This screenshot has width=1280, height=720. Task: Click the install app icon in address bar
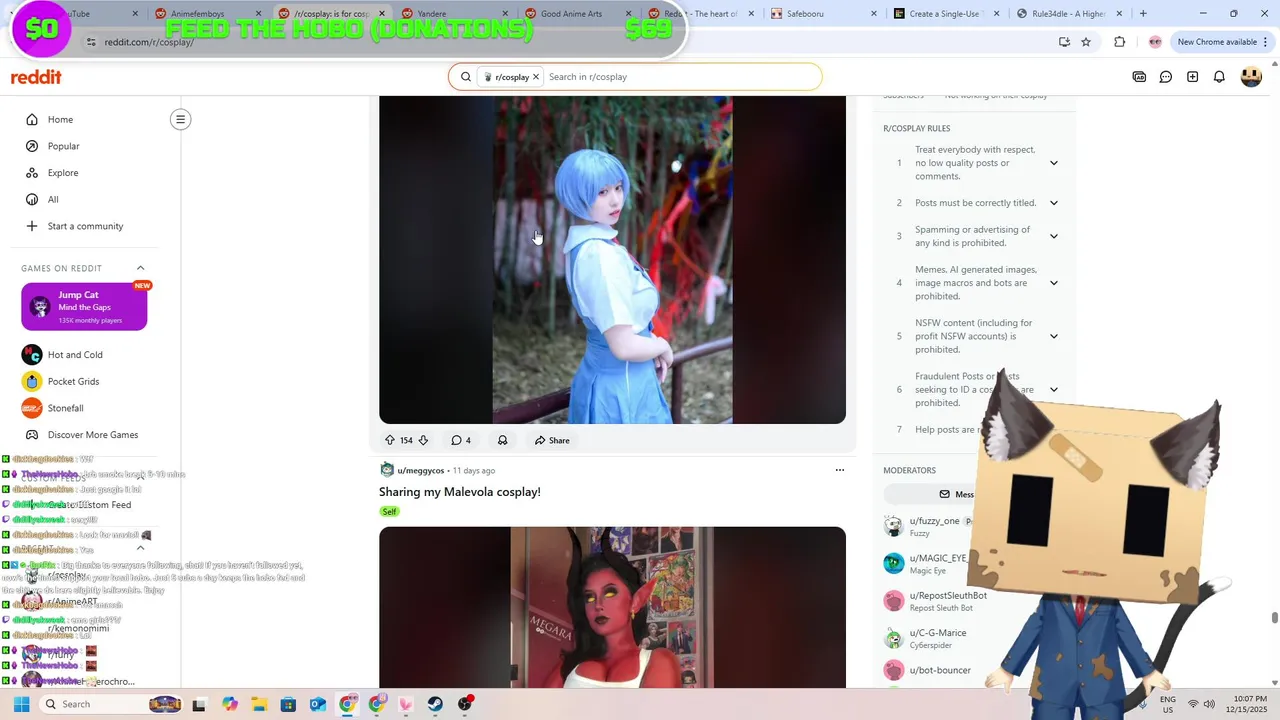coord(1064,42)
